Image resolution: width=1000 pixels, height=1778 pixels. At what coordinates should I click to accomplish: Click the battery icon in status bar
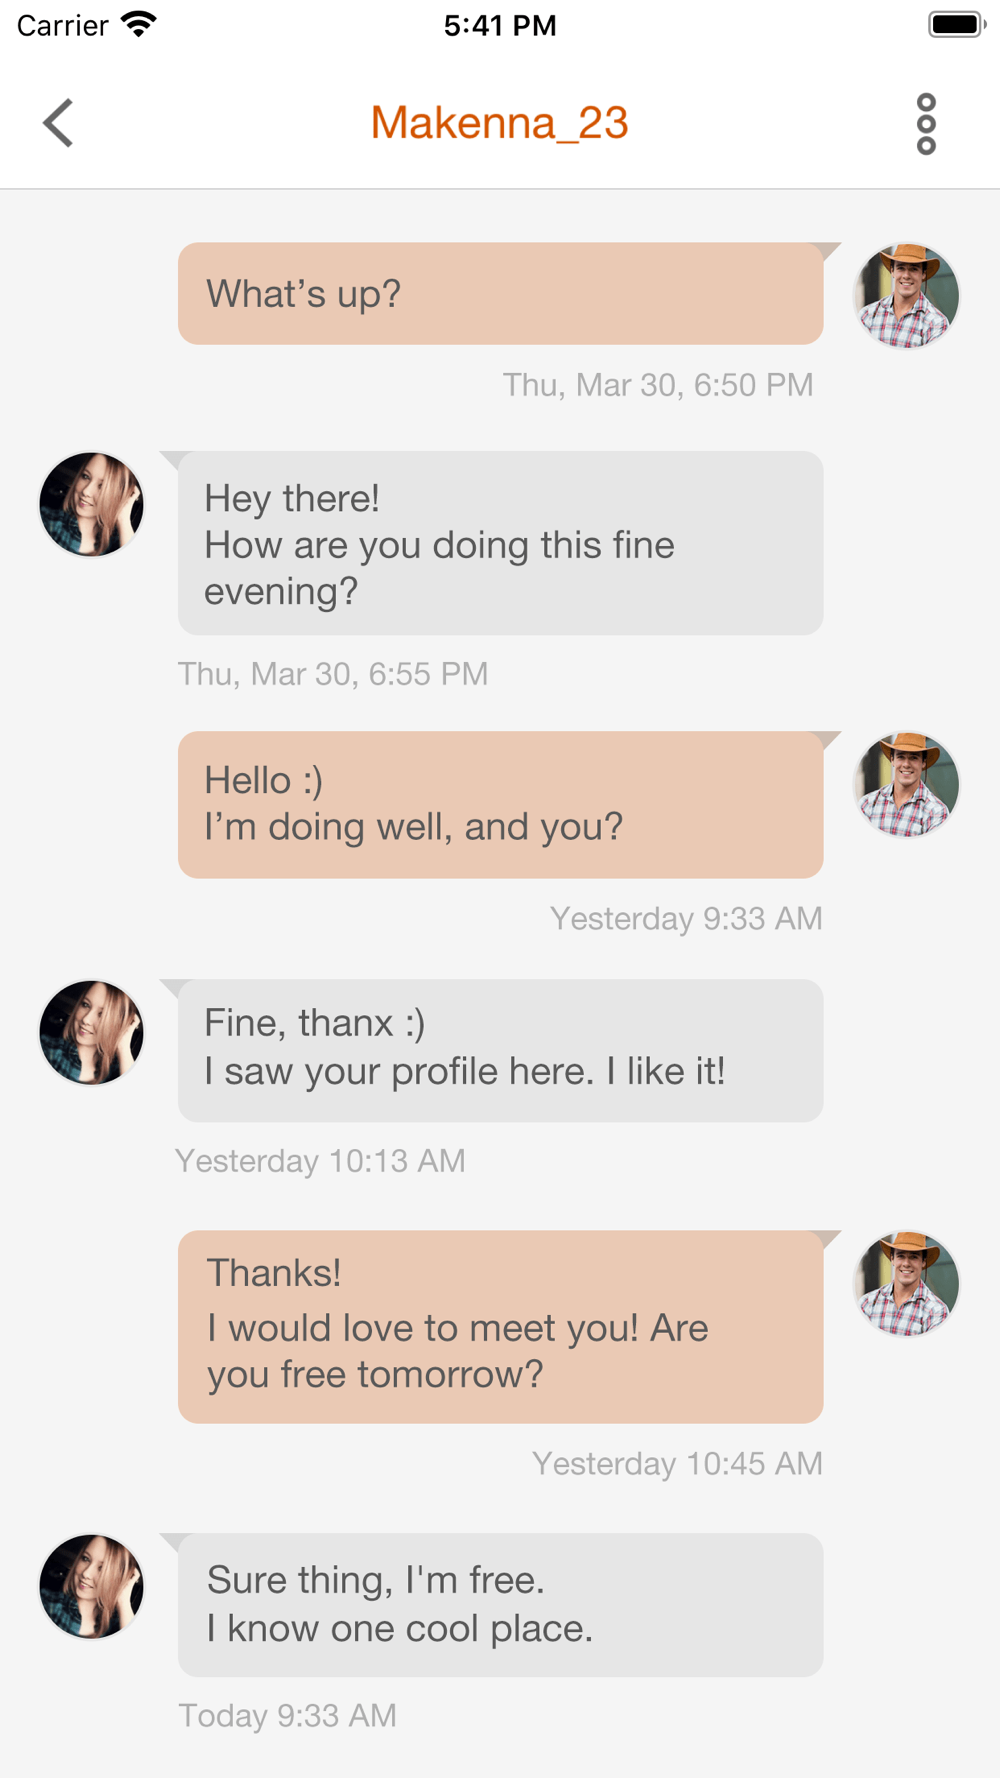(x=957, y=24)
